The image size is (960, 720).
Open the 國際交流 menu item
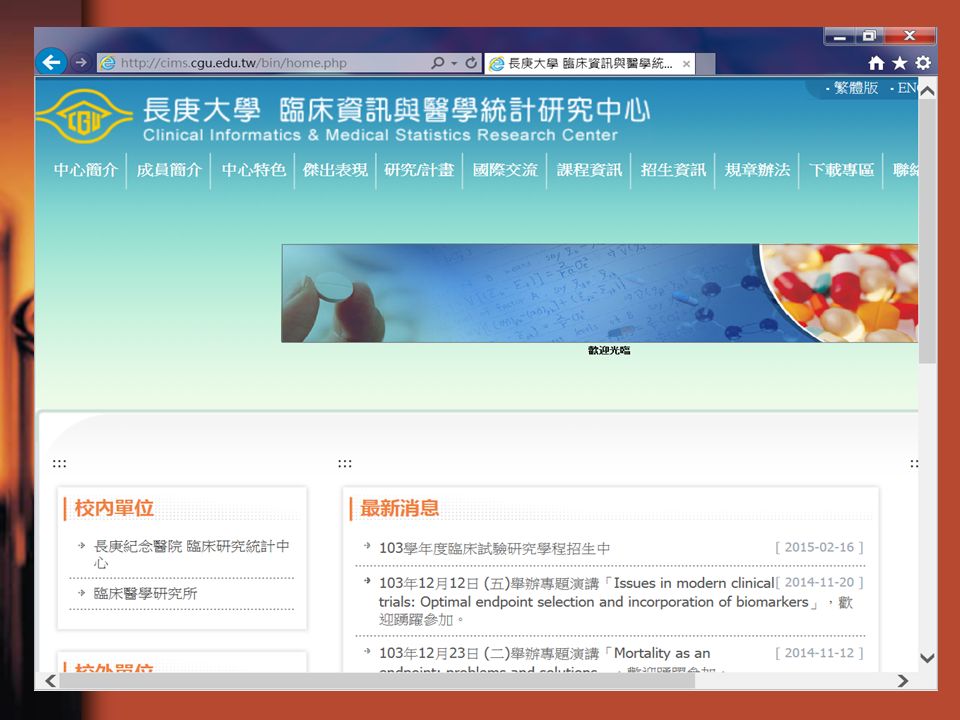pyautogui.click(x=505, y=170)
